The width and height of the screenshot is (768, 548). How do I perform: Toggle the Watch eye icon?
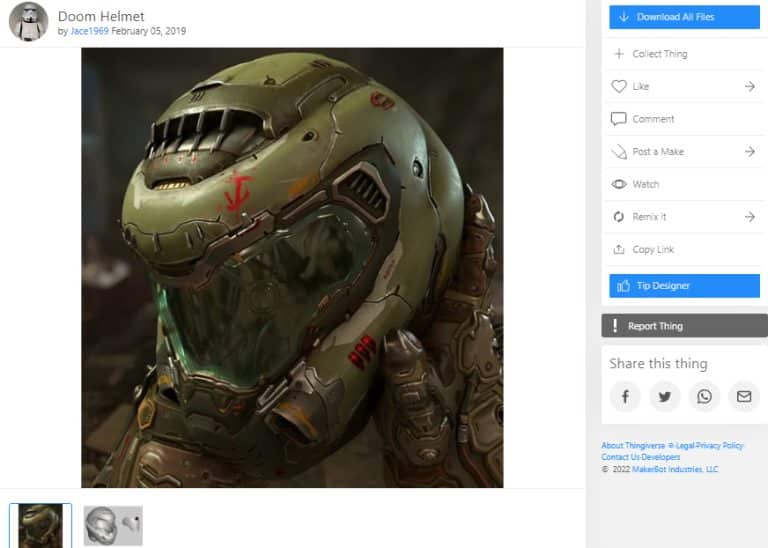tap(619, 184)
